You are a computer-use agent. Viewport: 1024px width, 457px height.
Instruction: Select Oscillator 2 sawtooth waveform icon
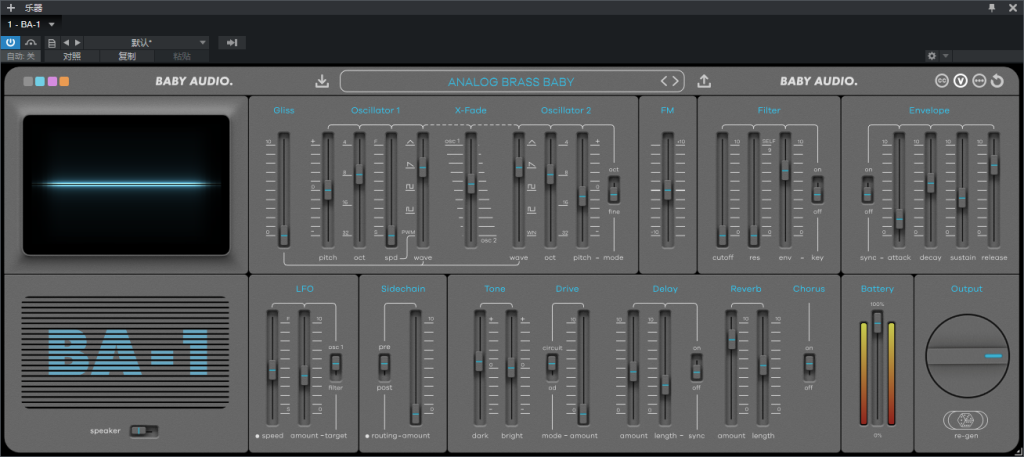pos(532,165)
